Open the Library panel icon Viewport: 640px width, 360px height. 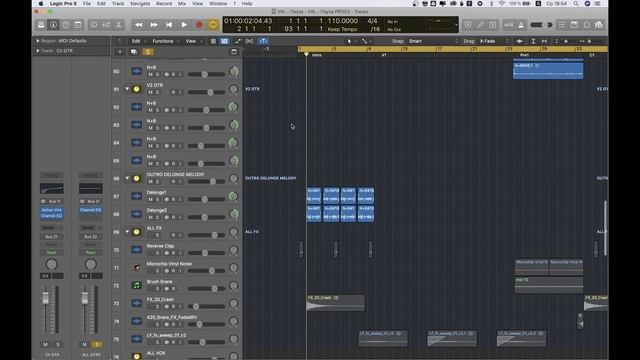(41, 25)
